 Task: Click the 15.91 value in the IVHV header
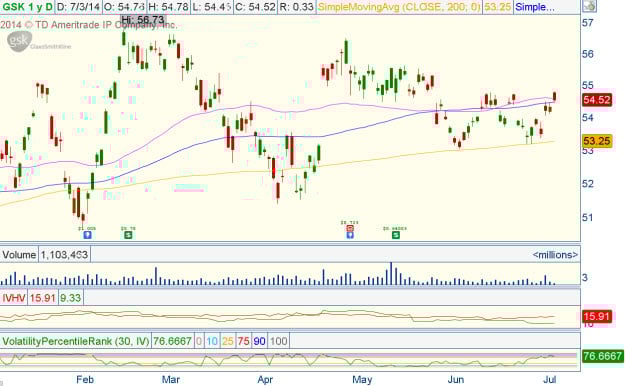(42, 298)
